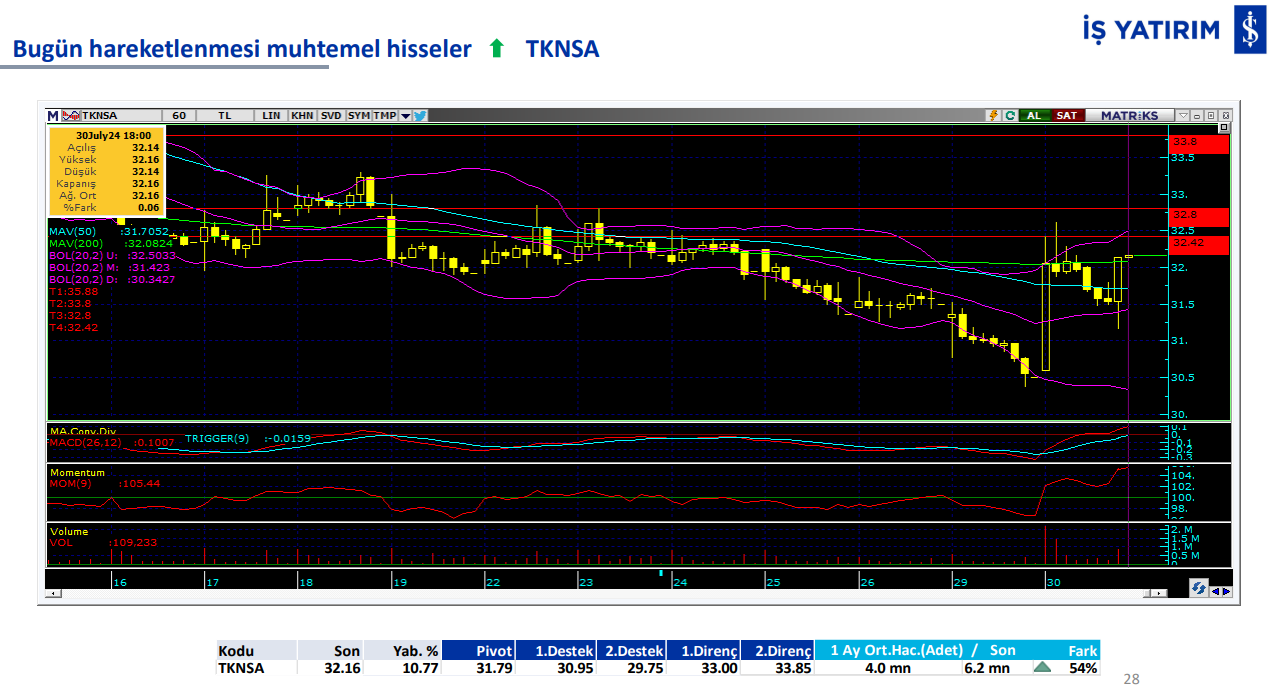Image resolution: width=1274 pixels, height=686 pixels.
Task: Expand the 60-minute period selector
Action: [x=178, y=115]
